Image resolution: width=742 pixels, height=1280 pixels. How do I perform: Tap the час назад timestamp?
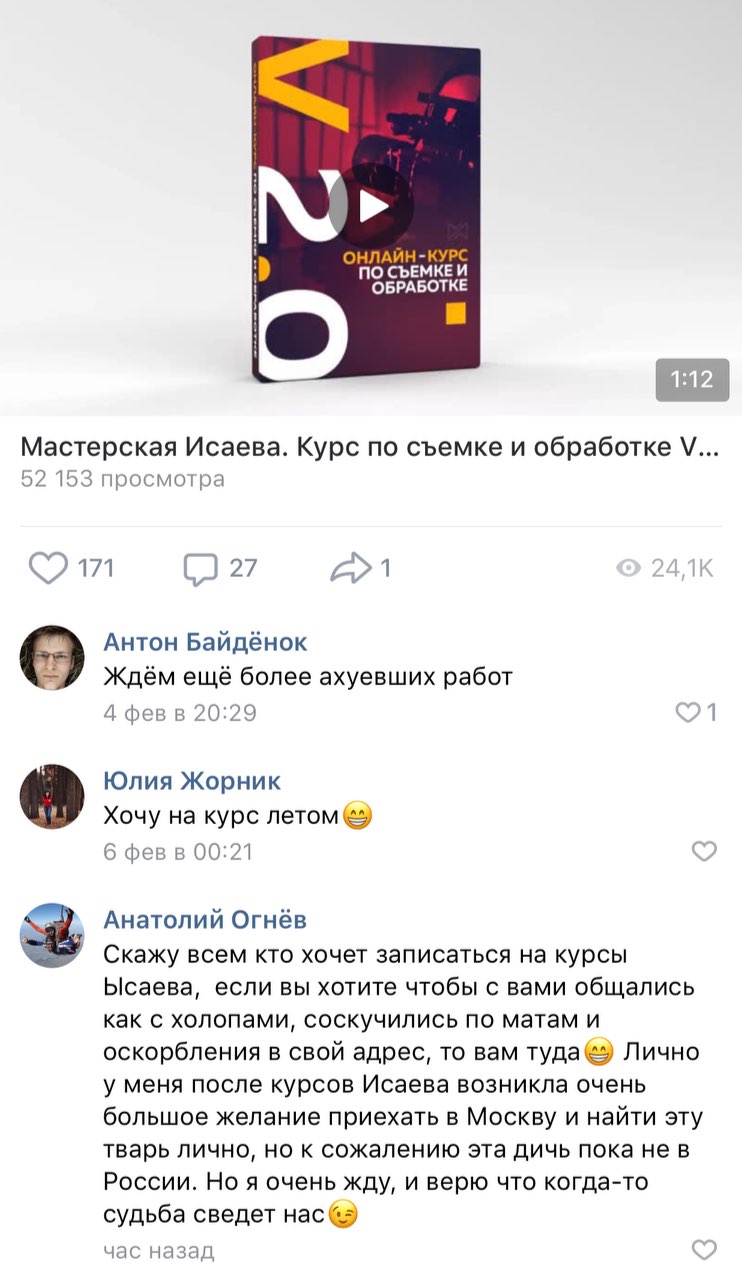(x=159, y=1250)
